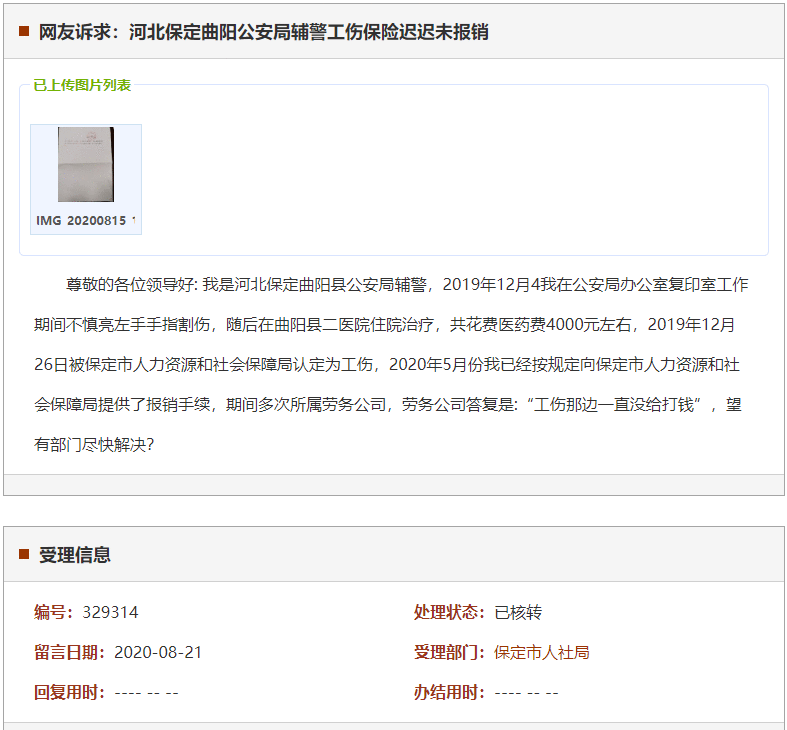
Task: Click the 网友诉求 complaint headline text
Action: pos(264,32)
